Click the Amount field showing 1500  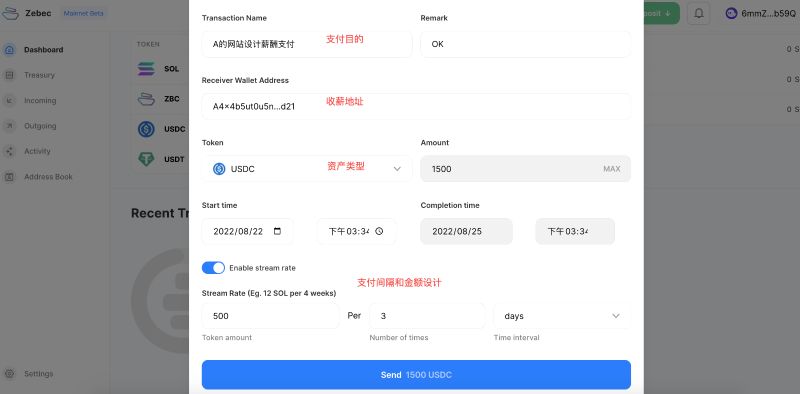point(526,169)
